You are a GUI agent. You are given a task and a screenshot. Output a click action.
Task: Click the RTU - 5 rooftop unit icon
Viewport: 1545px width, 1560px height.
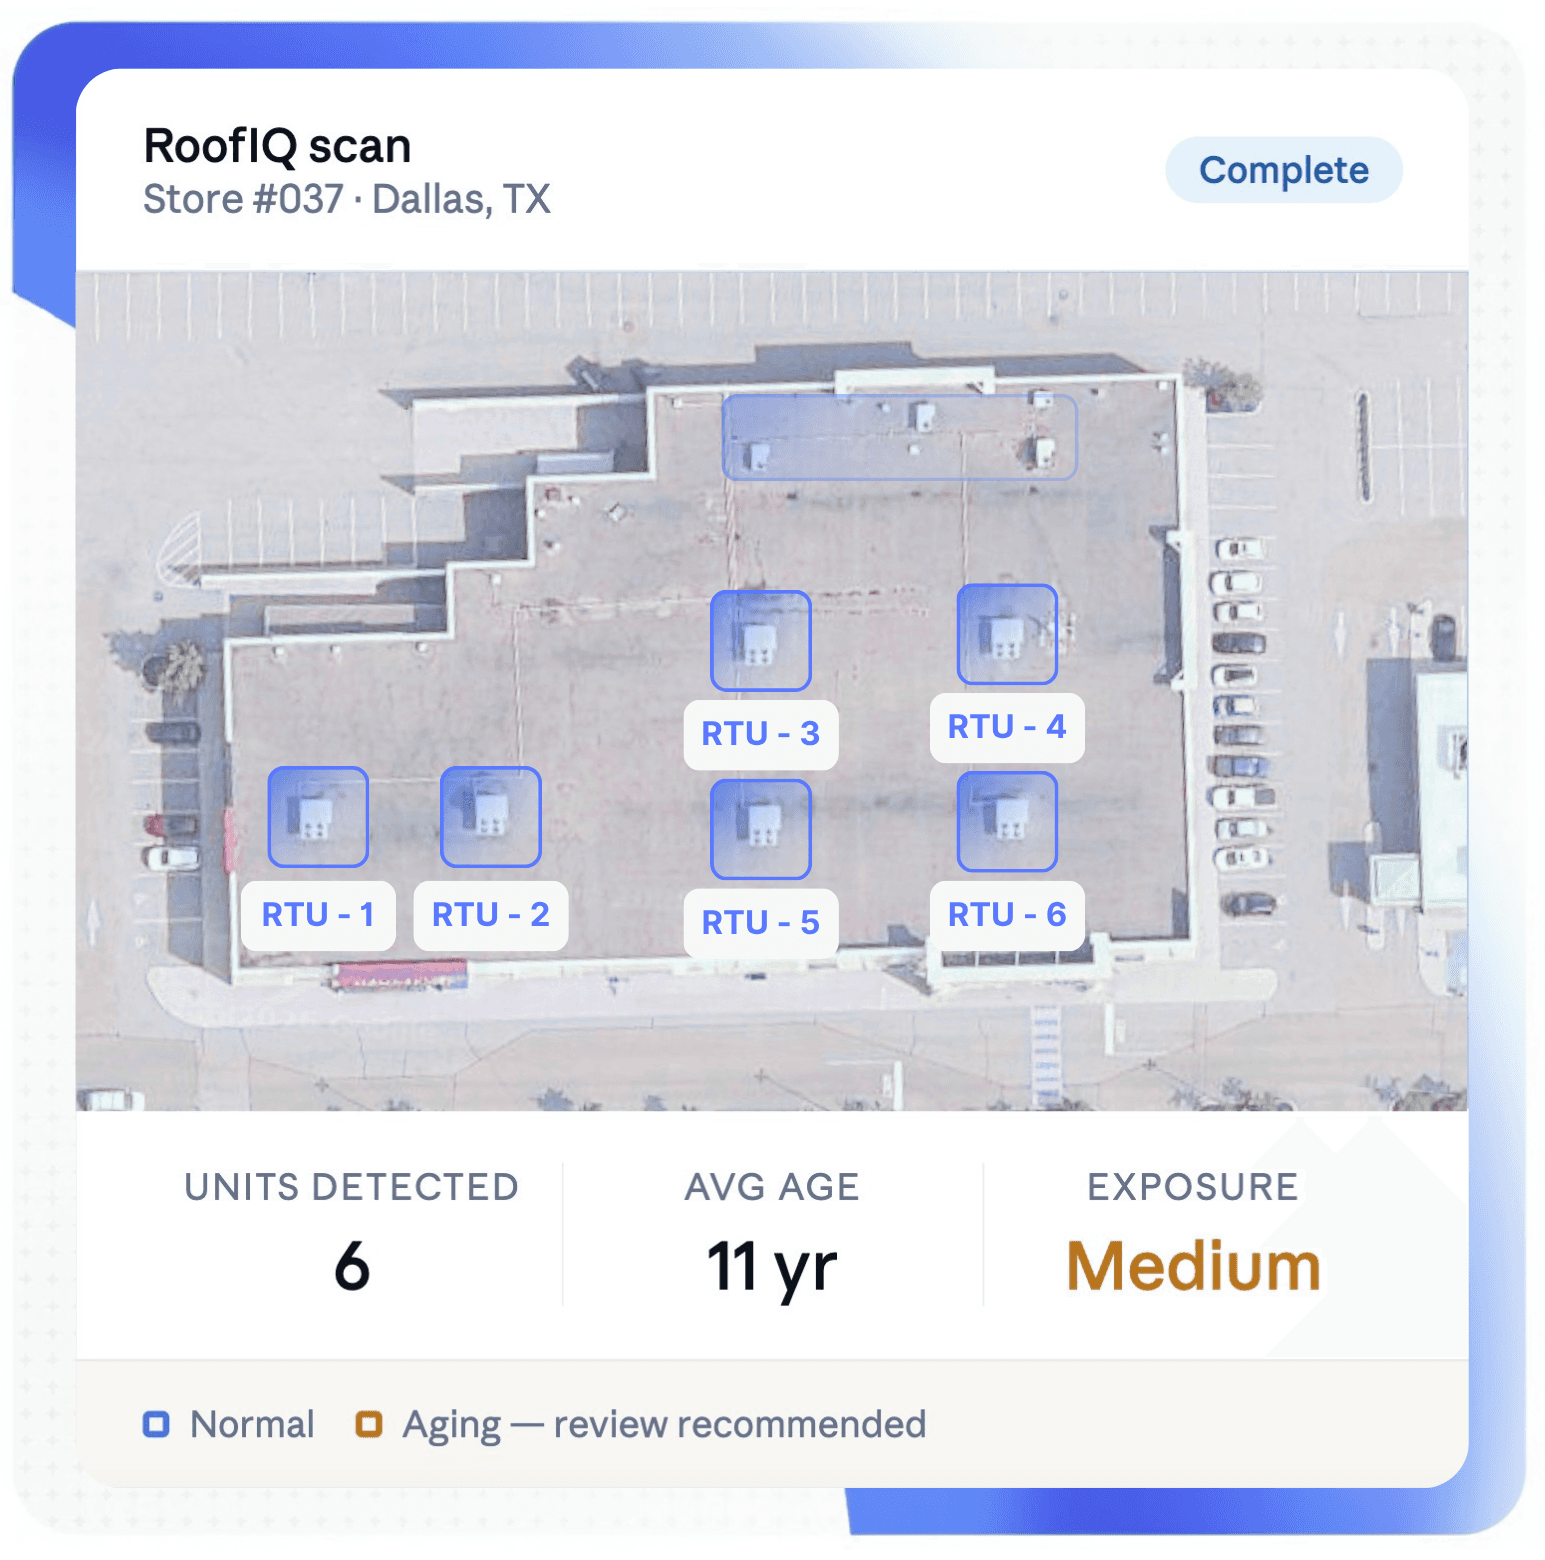[x=760, y=829]
